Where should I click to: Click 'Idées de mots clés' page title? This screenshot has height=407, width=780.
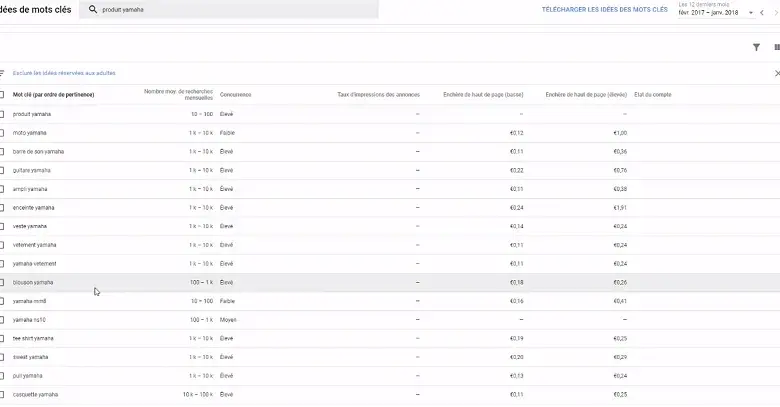pos(35,9)
